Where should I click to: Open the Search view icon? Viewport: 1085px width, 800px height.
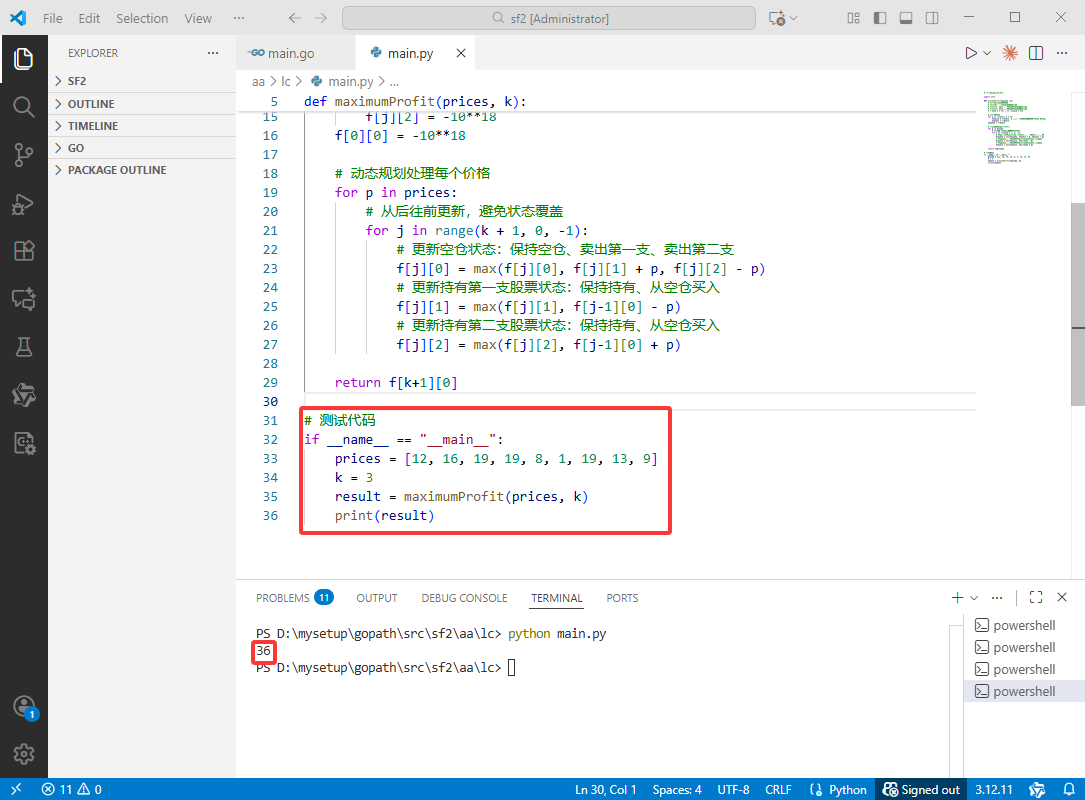click(24, 107)
